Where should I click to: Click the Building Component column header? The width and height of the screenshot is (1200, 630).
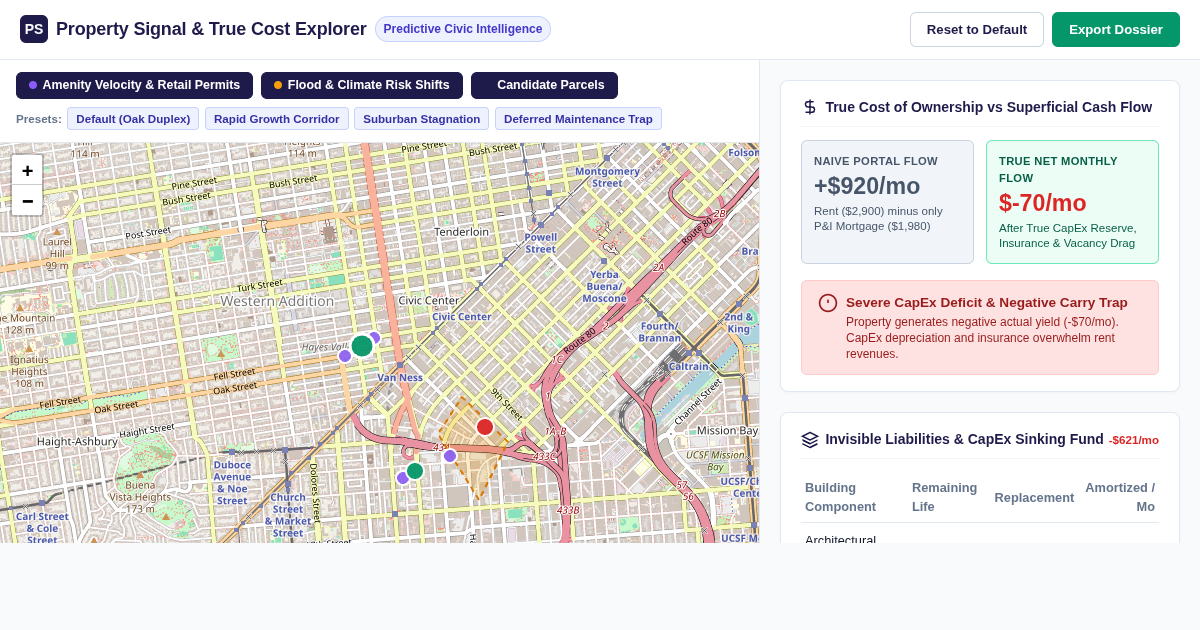tap(840, 497)
